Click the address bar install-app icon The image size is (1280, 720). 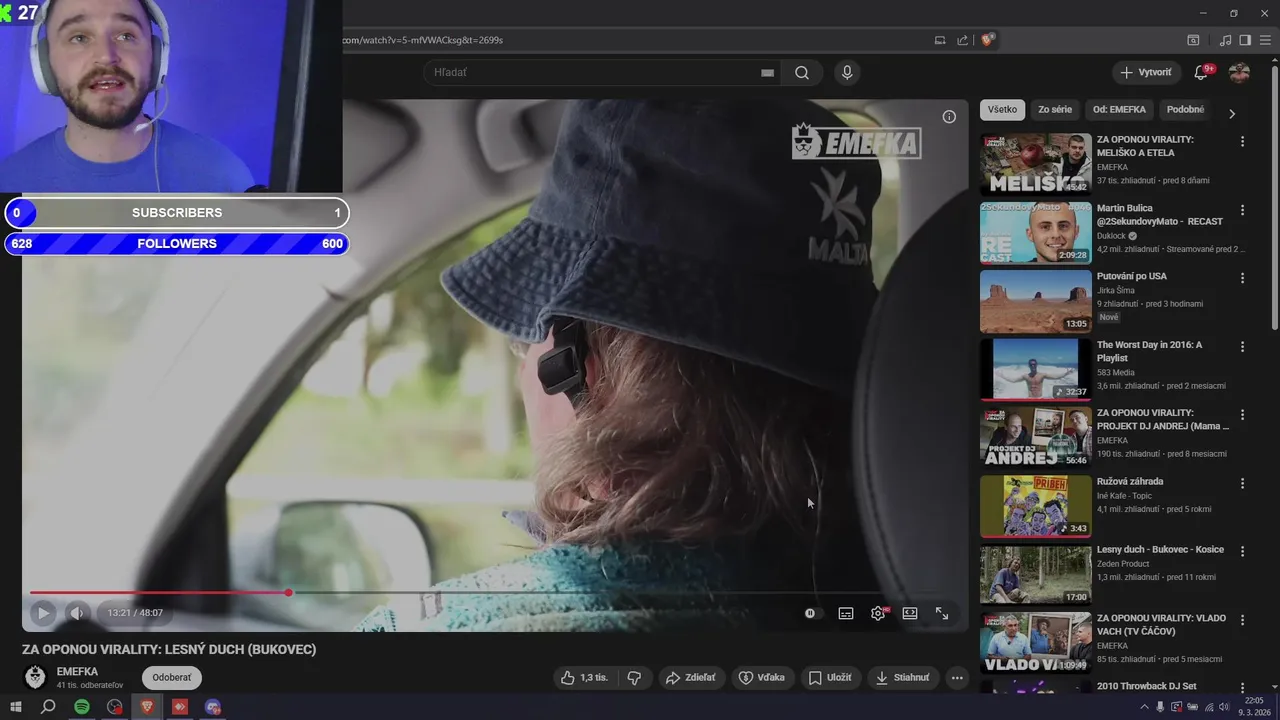click(939, 40)
